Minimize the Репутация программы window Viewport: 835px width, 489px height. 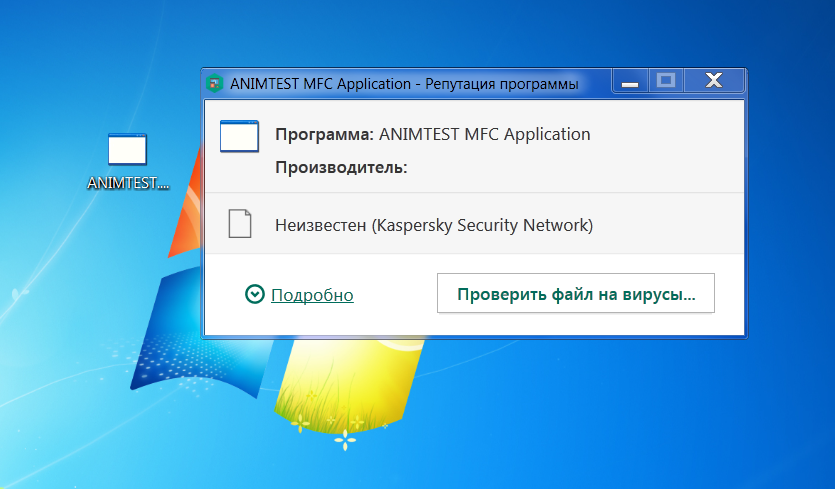(x=629, y=82)
